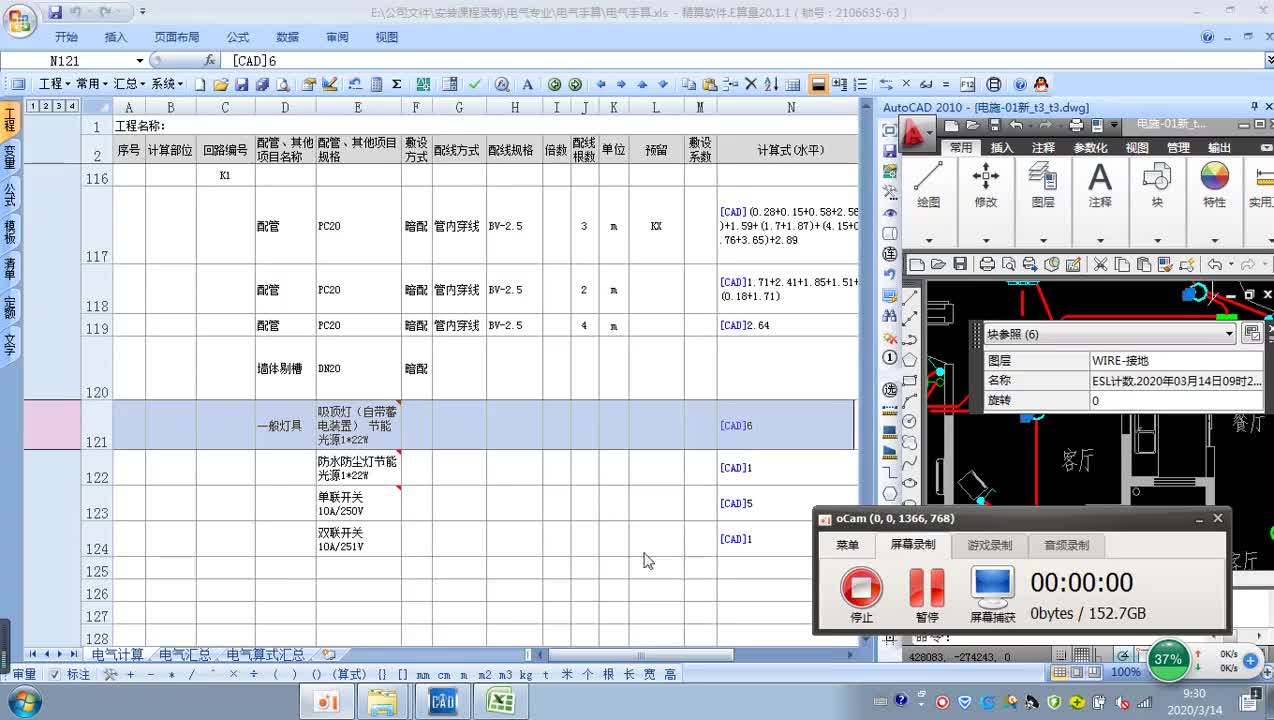1274x720 pixels.
Task: Toggle the 标注 checkbox
Action: [55, 674]
